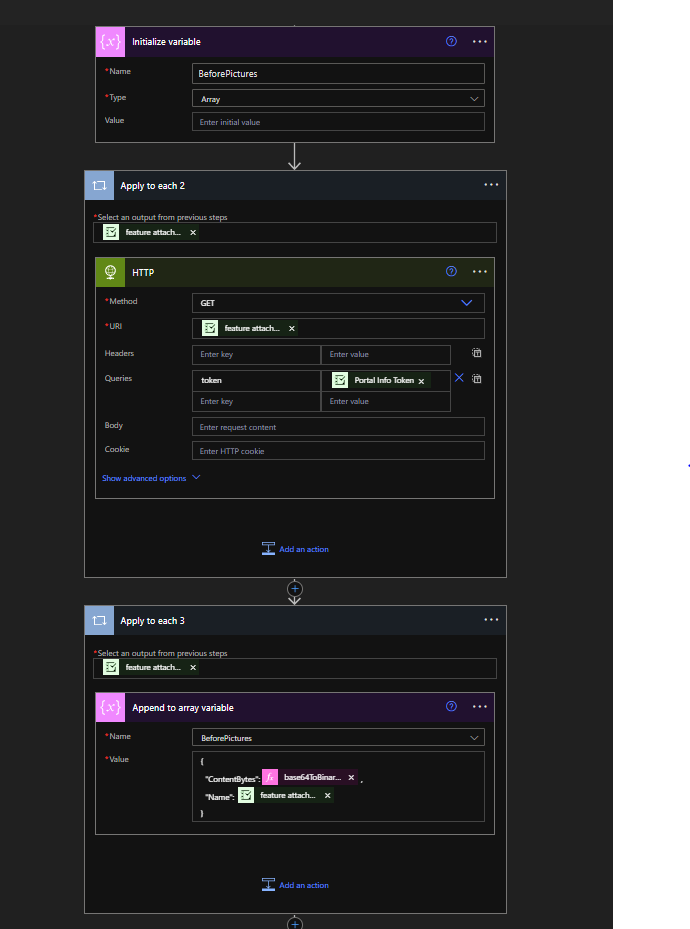Open the Name dropdown showing BeforePictures
This screenshot has height=929, width=690.
[338, 738]
